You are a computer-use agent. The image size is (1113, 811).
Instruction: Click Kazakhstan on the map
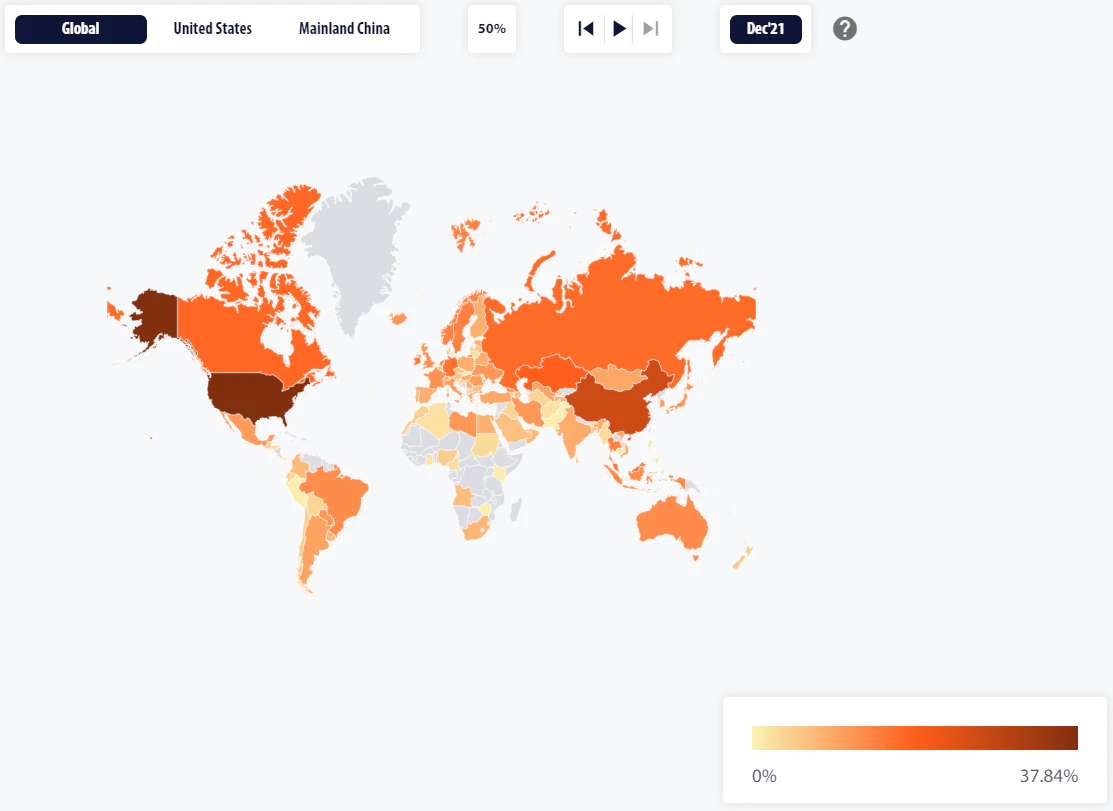(550, 374)
